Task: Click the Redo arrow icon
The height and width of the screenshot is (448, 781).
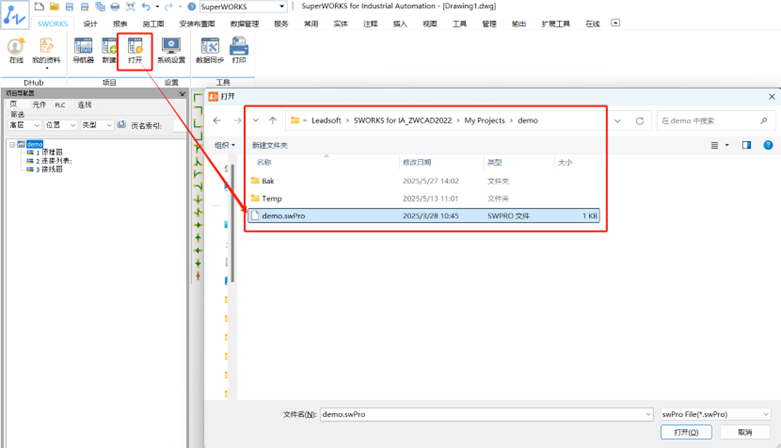Action: coord(169,6)
